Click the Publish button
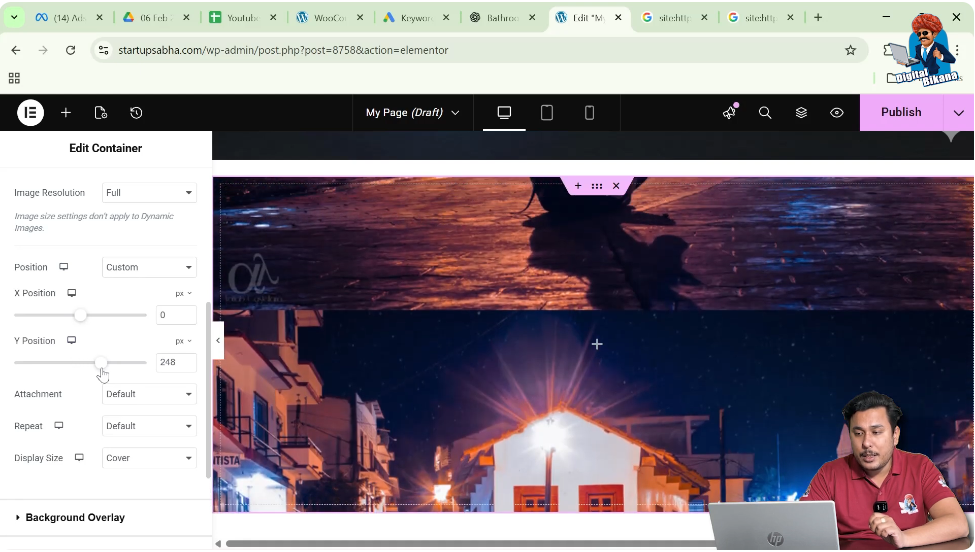 tap(901, 113)
